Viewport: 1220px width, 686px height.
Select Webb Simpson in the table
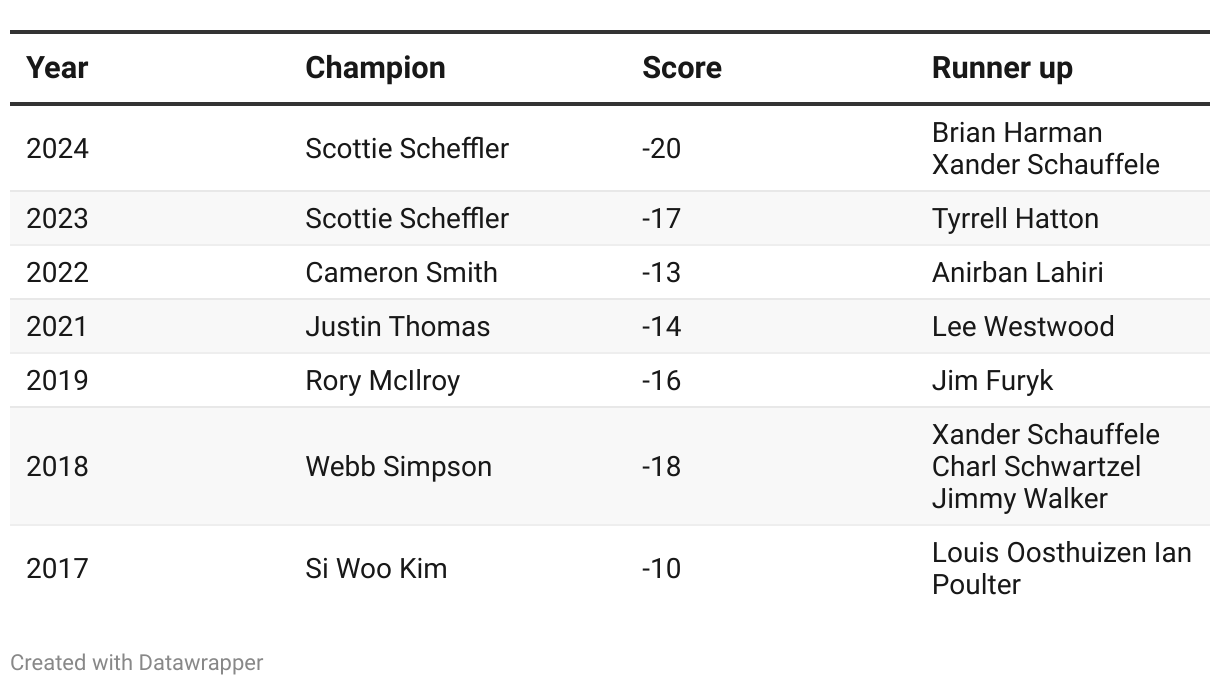tap(398, 467)
